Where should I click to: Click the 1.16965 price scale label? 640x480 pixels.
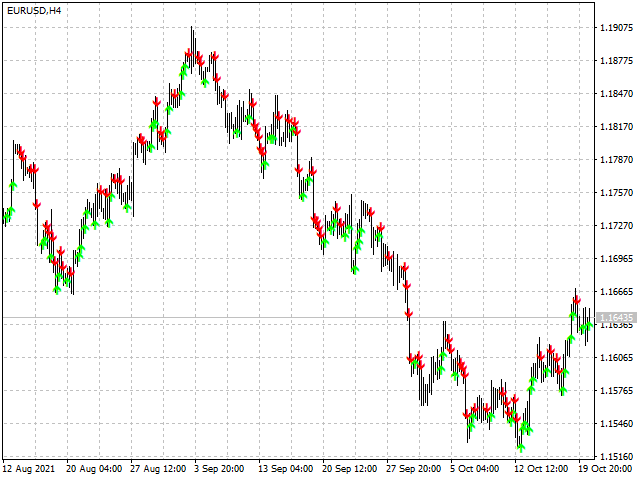click(x=616, y=259)
